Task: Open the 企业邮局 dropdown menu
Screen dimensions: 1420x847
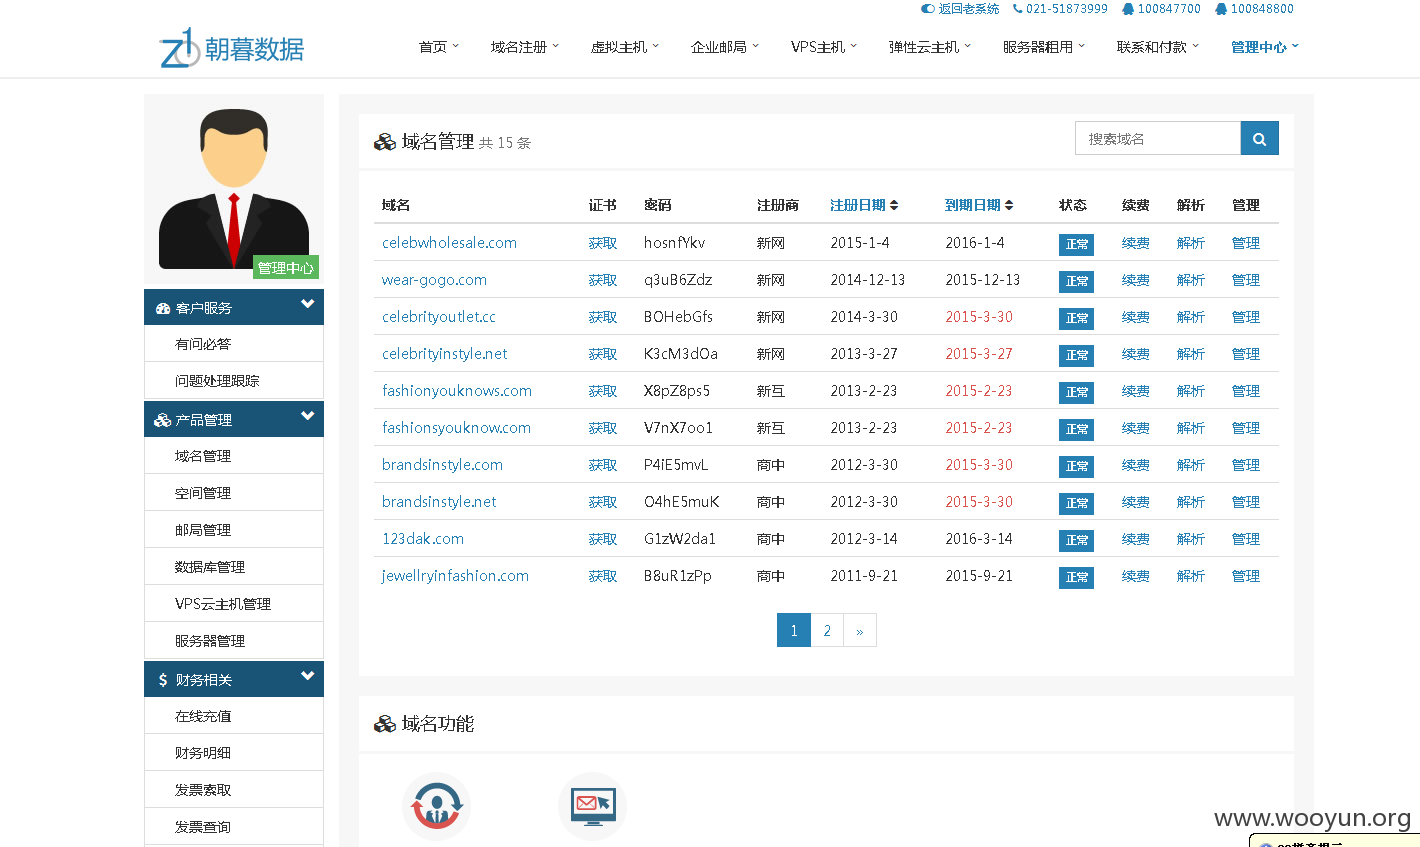Action: pos(725,47)
